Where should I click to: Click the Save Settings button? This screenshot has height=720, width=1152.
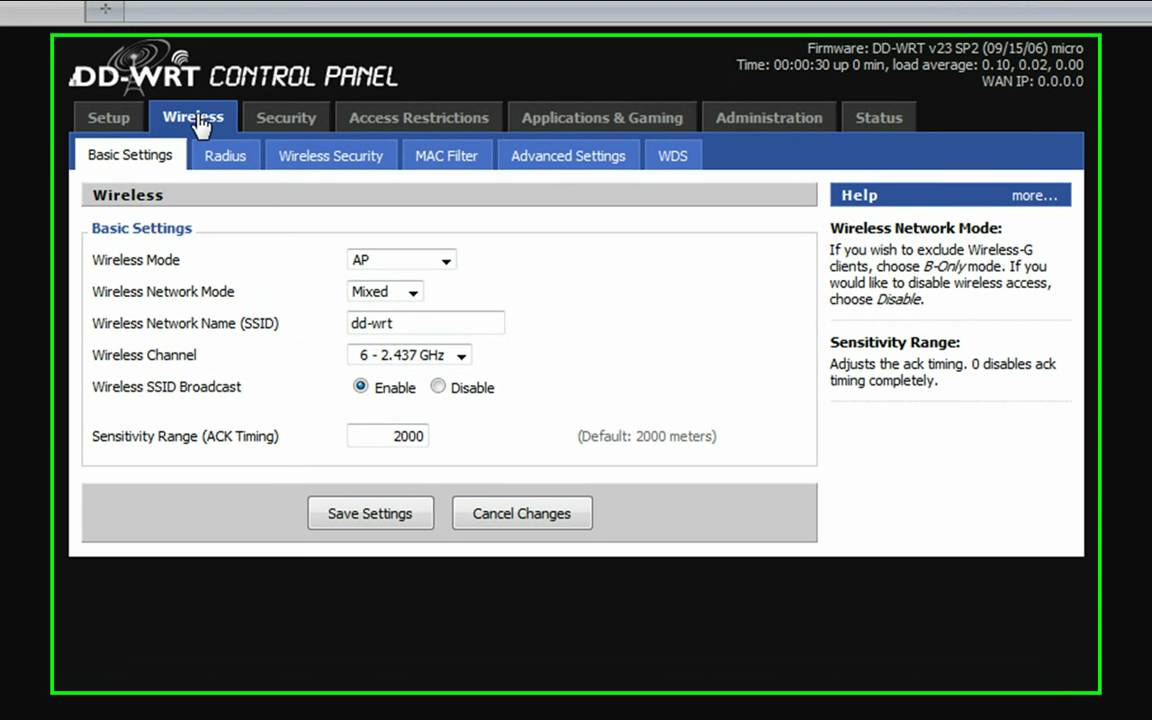click(370, 514)
